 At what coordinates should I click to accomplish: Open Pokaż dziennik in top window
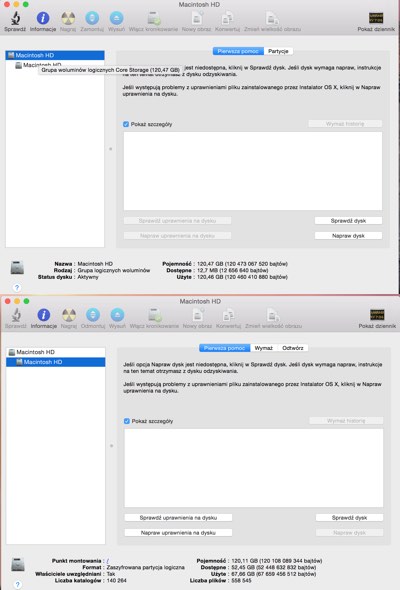point(376,18)
